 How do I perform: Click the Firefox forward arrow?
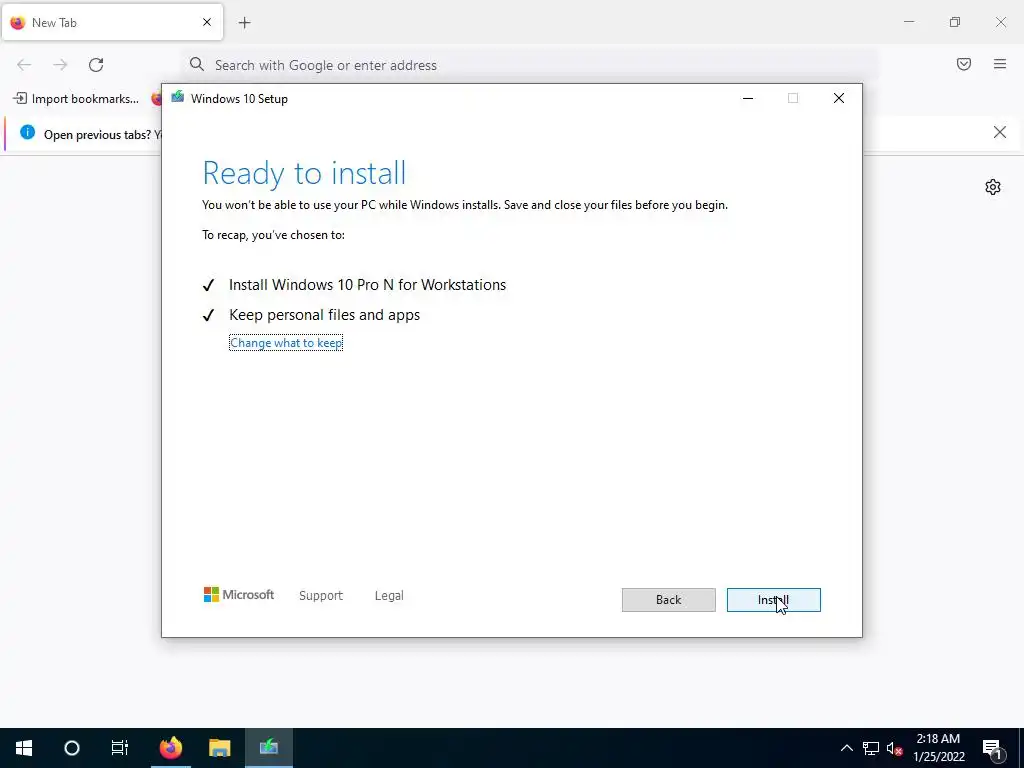click(60, 65)
